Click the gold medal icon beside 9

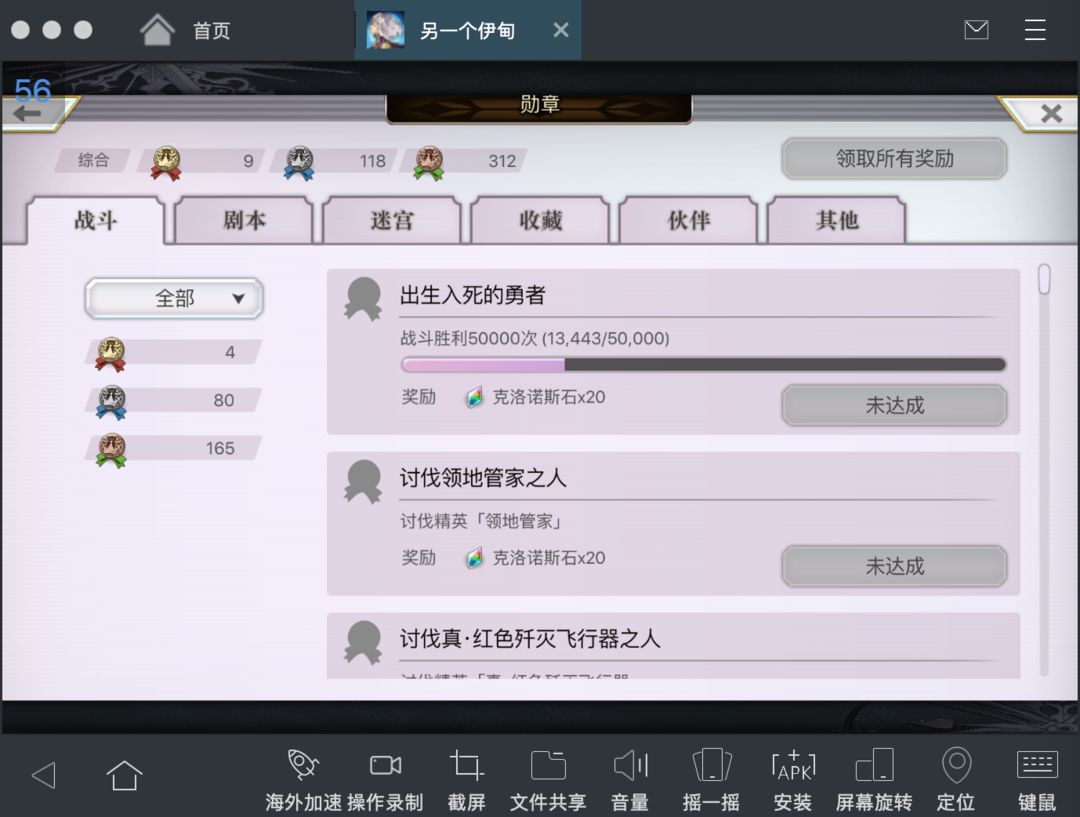coord(166,163)
